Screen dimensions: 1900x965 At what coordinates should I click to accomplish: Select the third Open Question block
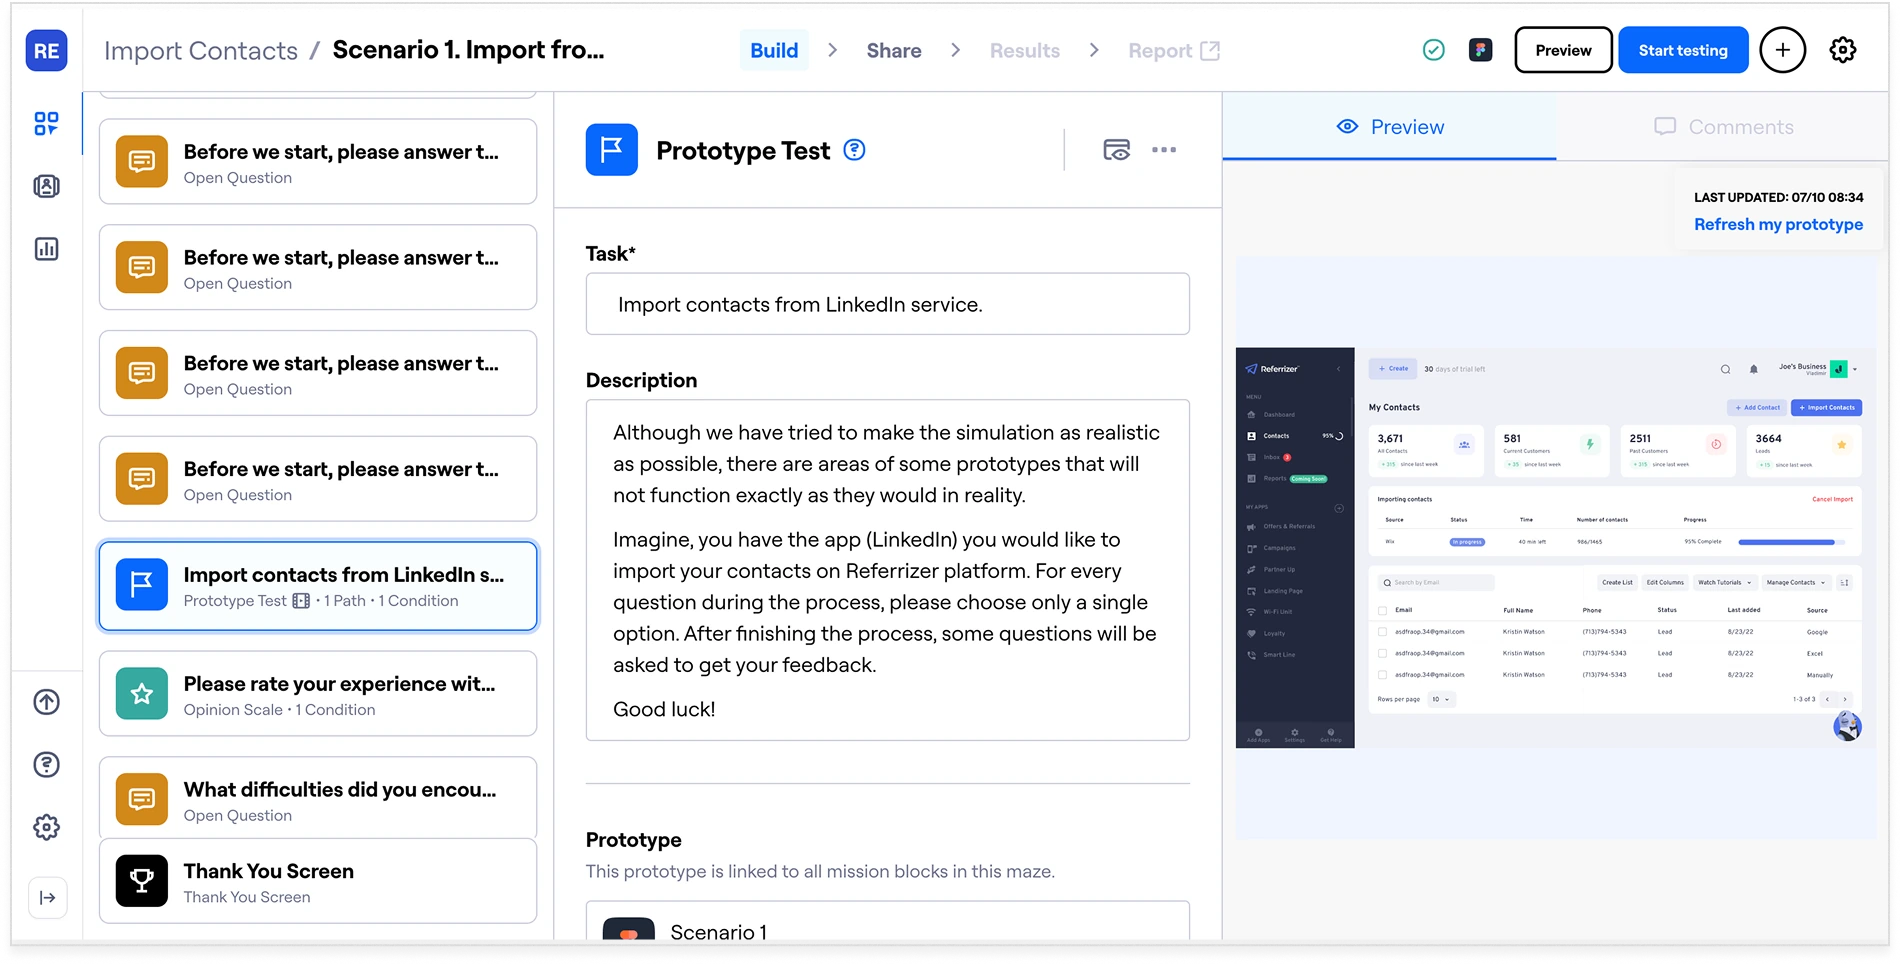(318, 373)
